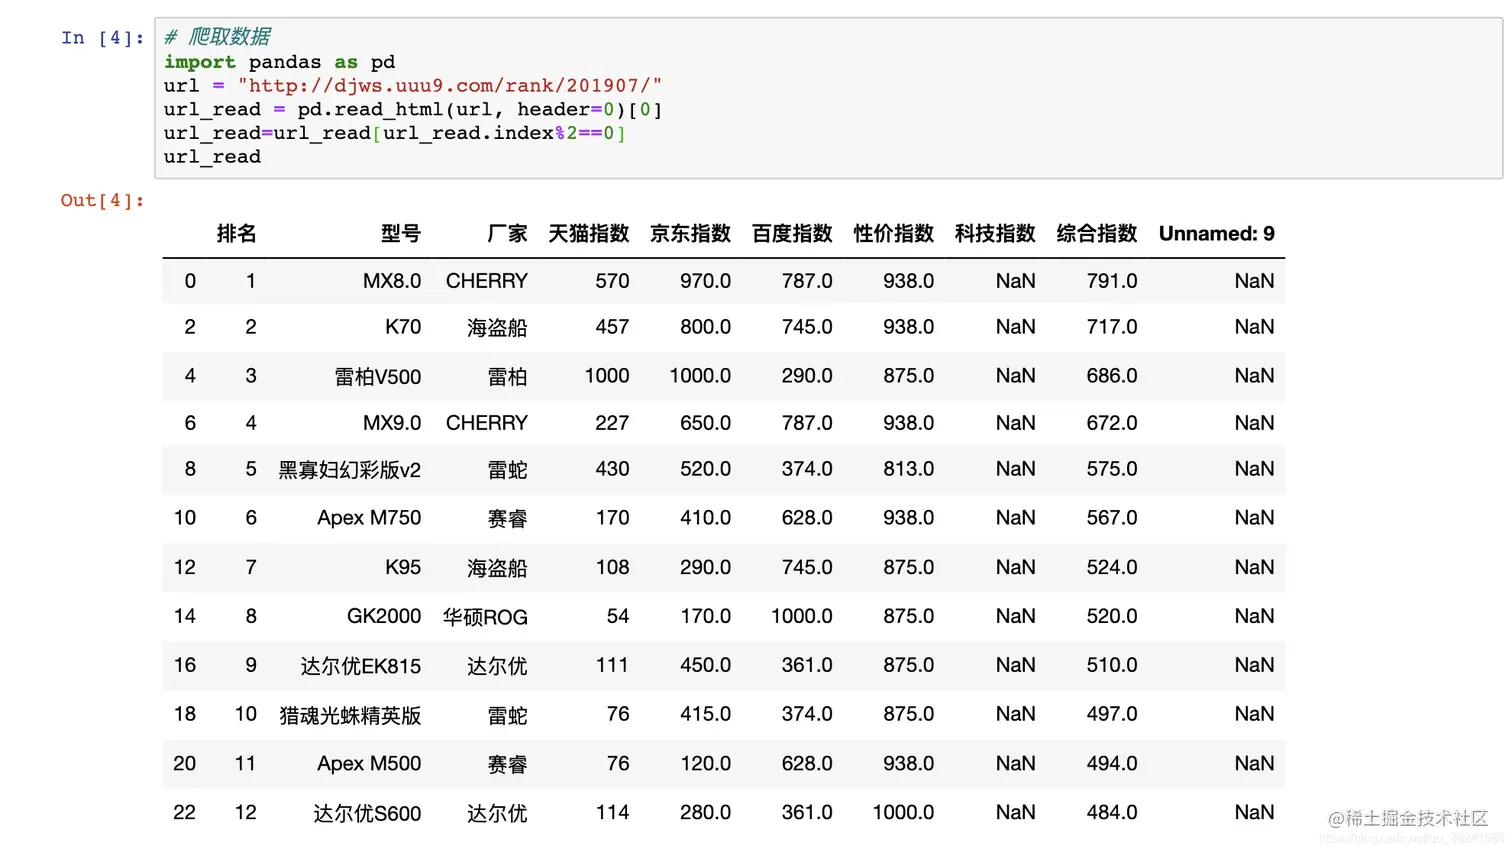Click the 1000.0 Baidu value in GK2000 row
This screenshot has width=1512, height=852.
click(802, 616)
